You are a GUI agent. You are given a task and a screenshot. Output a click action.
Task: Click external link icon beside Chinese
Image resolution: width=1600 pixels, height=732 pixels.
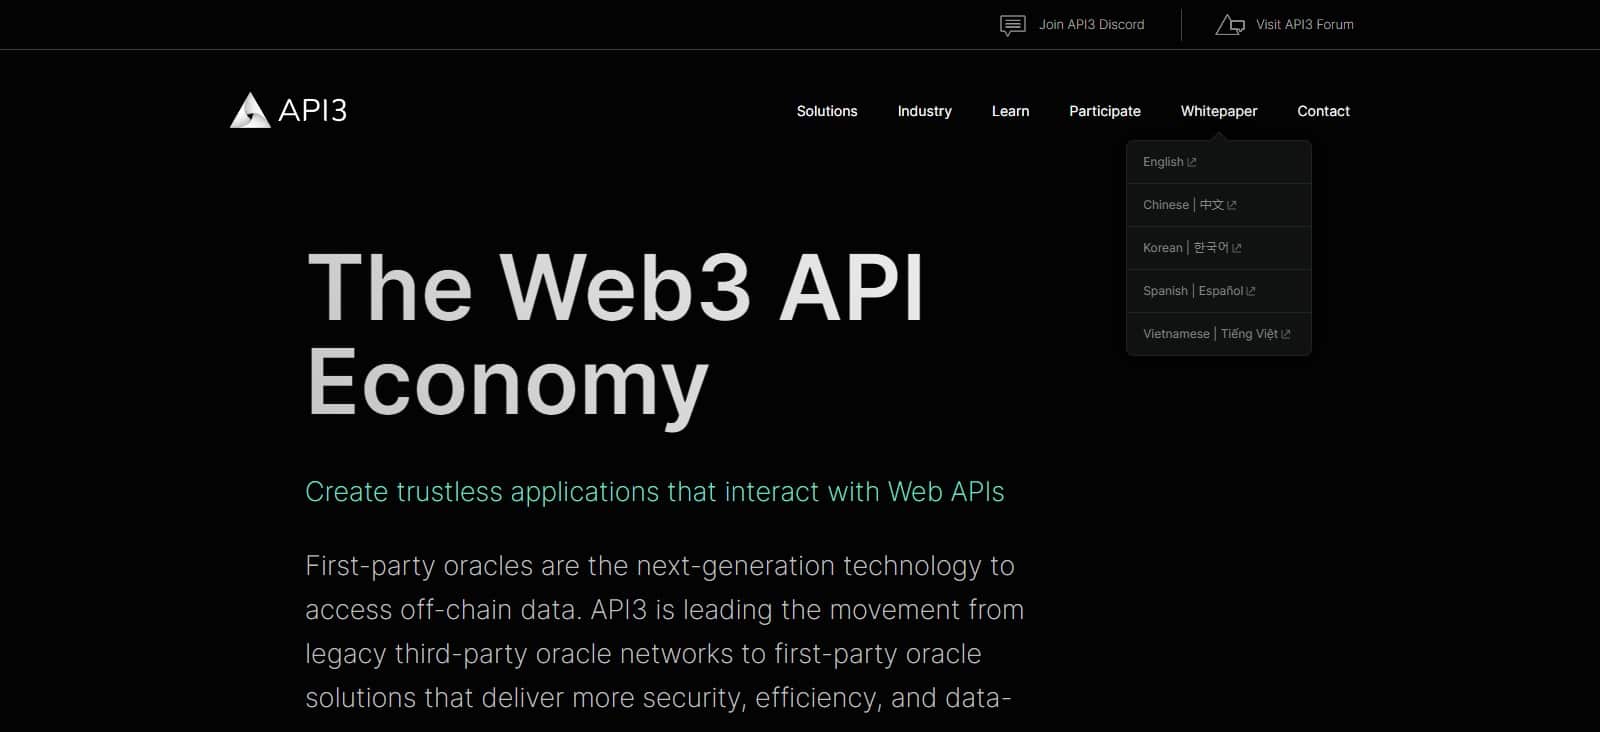click(1231, 205)
